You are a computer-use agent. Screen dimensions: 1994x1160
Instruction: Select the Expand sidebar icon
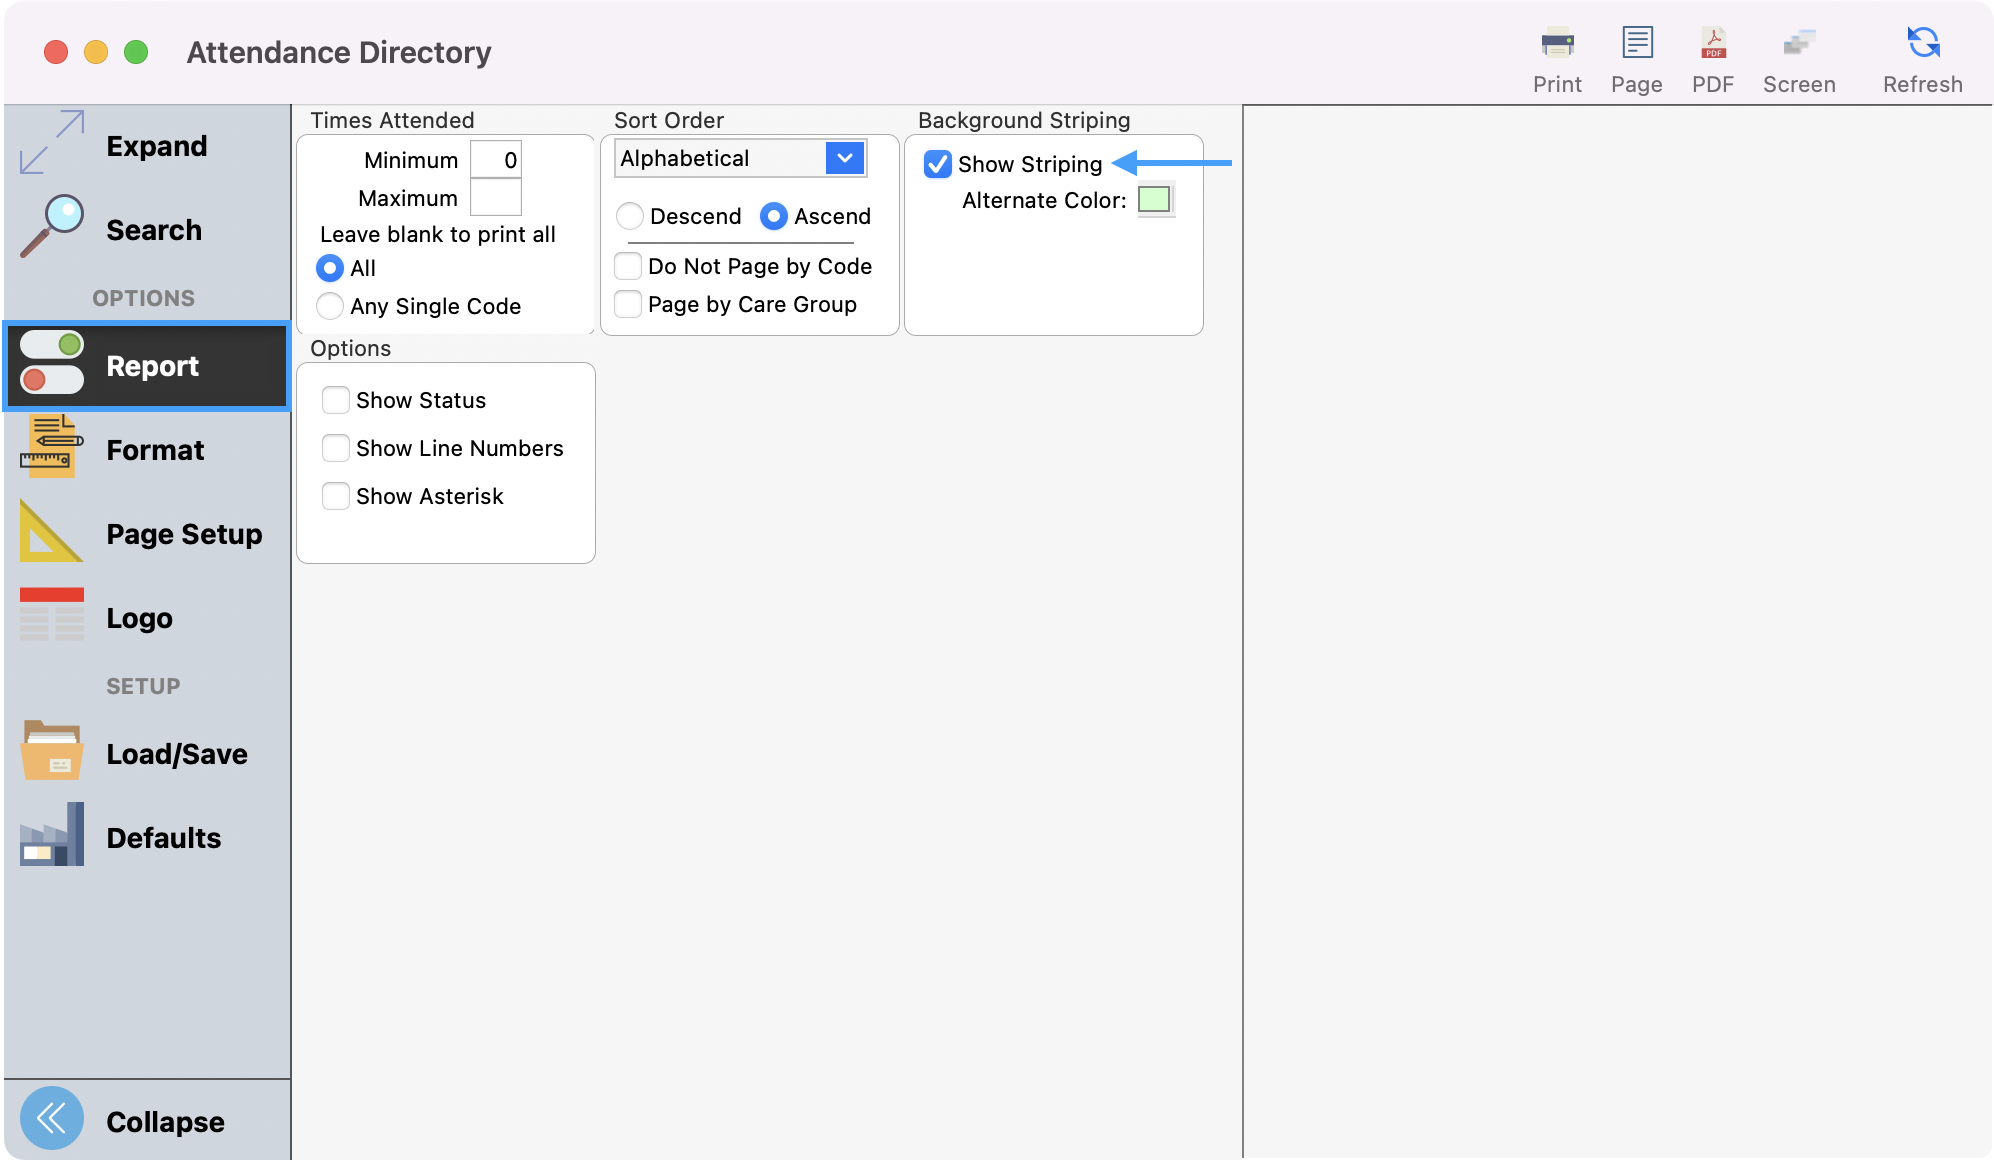click(x=52, y=143)
